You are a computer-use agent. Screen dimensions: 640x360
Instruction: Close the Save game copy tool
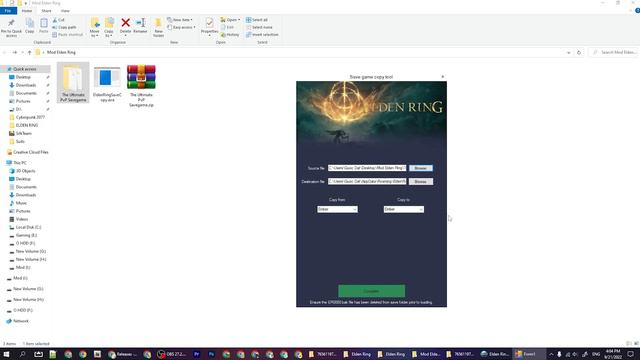[x=442, y=77]
